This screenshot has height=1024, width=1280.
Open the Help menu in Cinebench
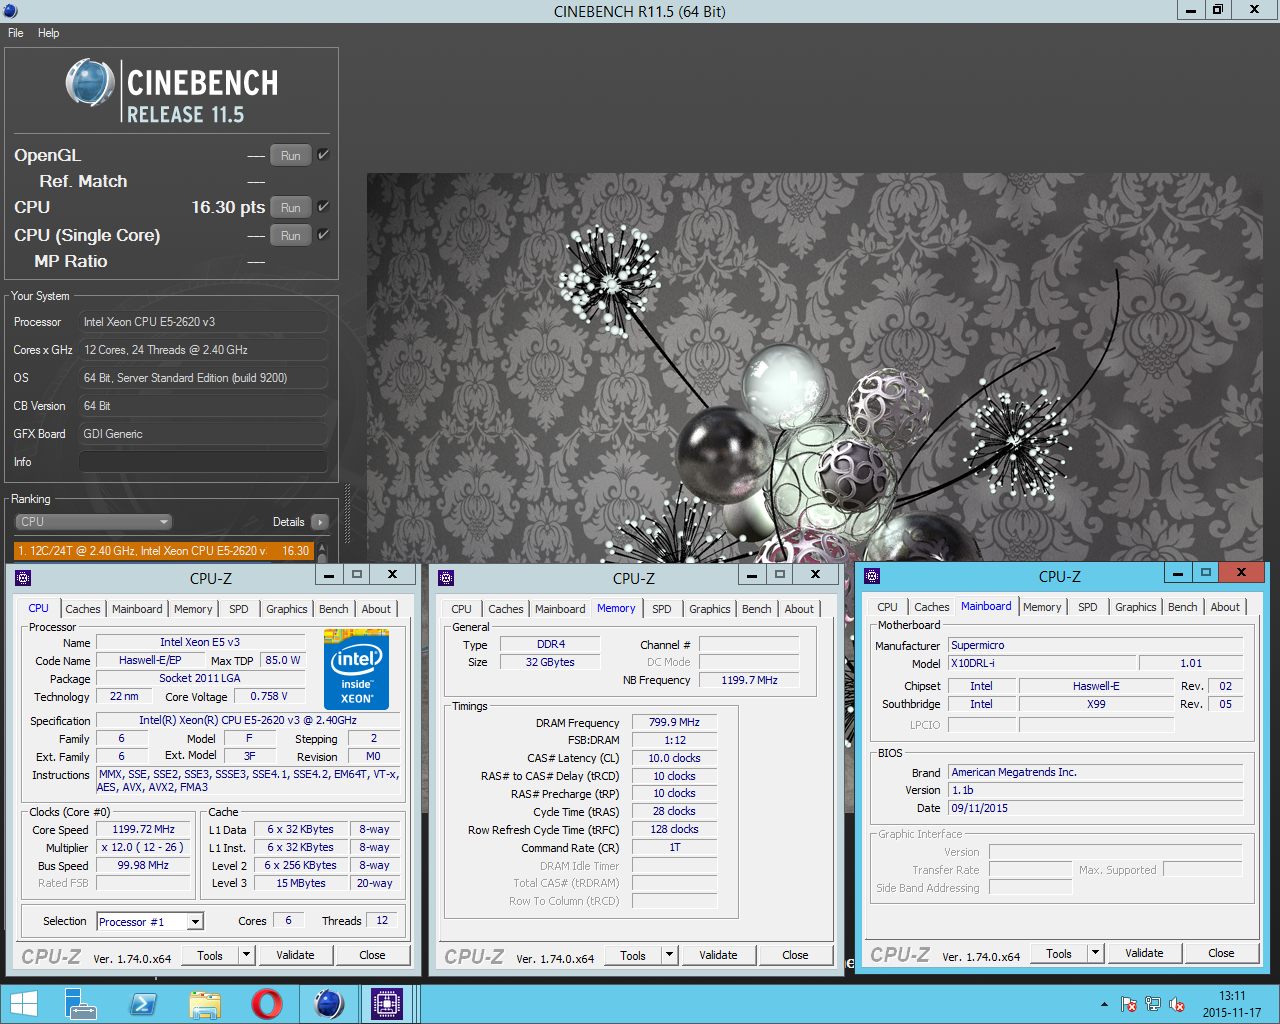(49, 33)
